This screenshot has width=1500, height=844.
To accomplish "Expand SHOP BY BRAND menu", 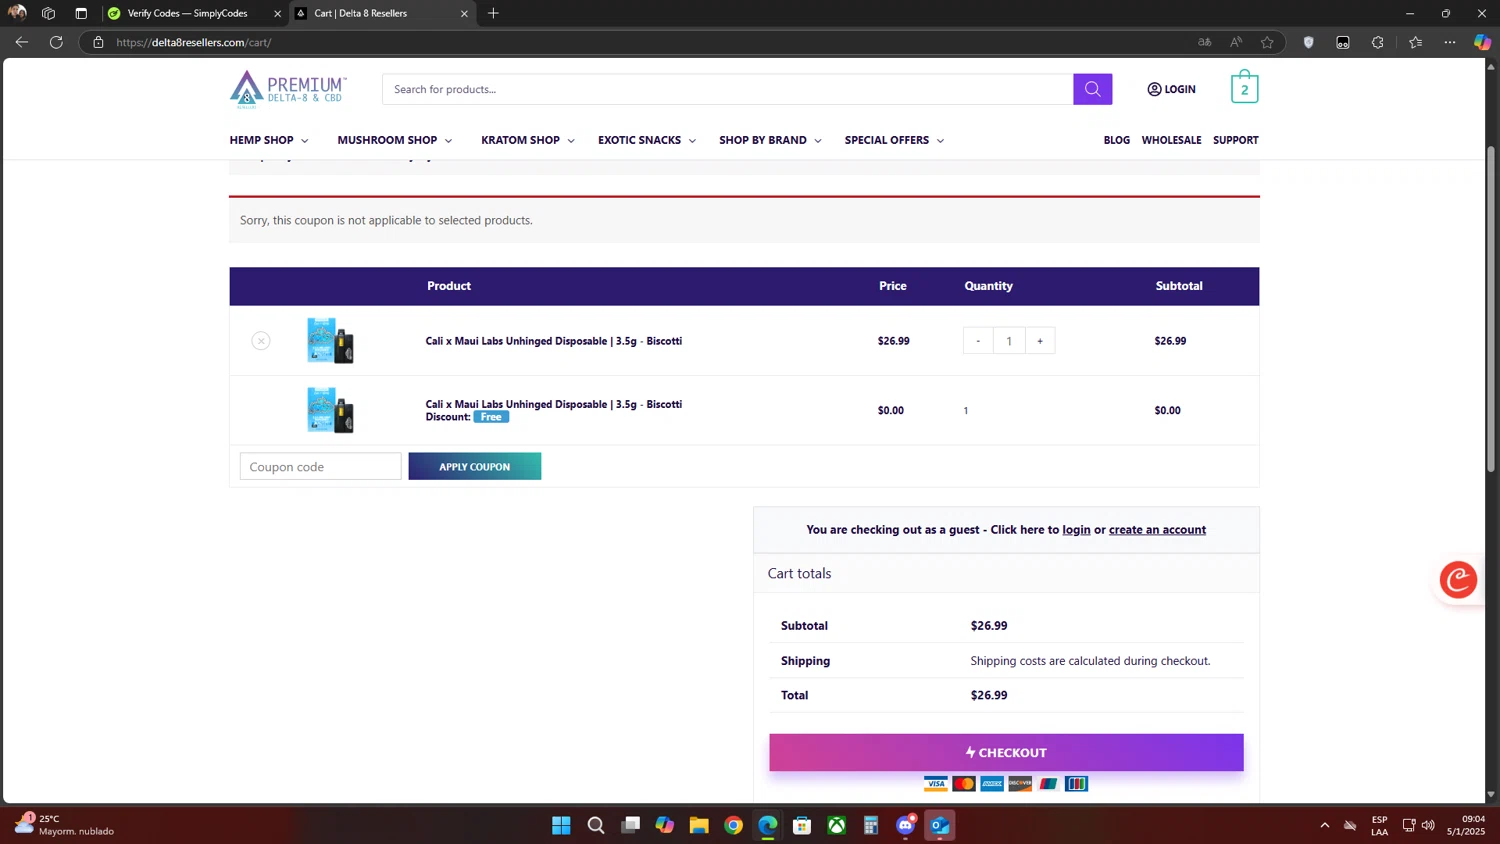I will click(770, 140).
